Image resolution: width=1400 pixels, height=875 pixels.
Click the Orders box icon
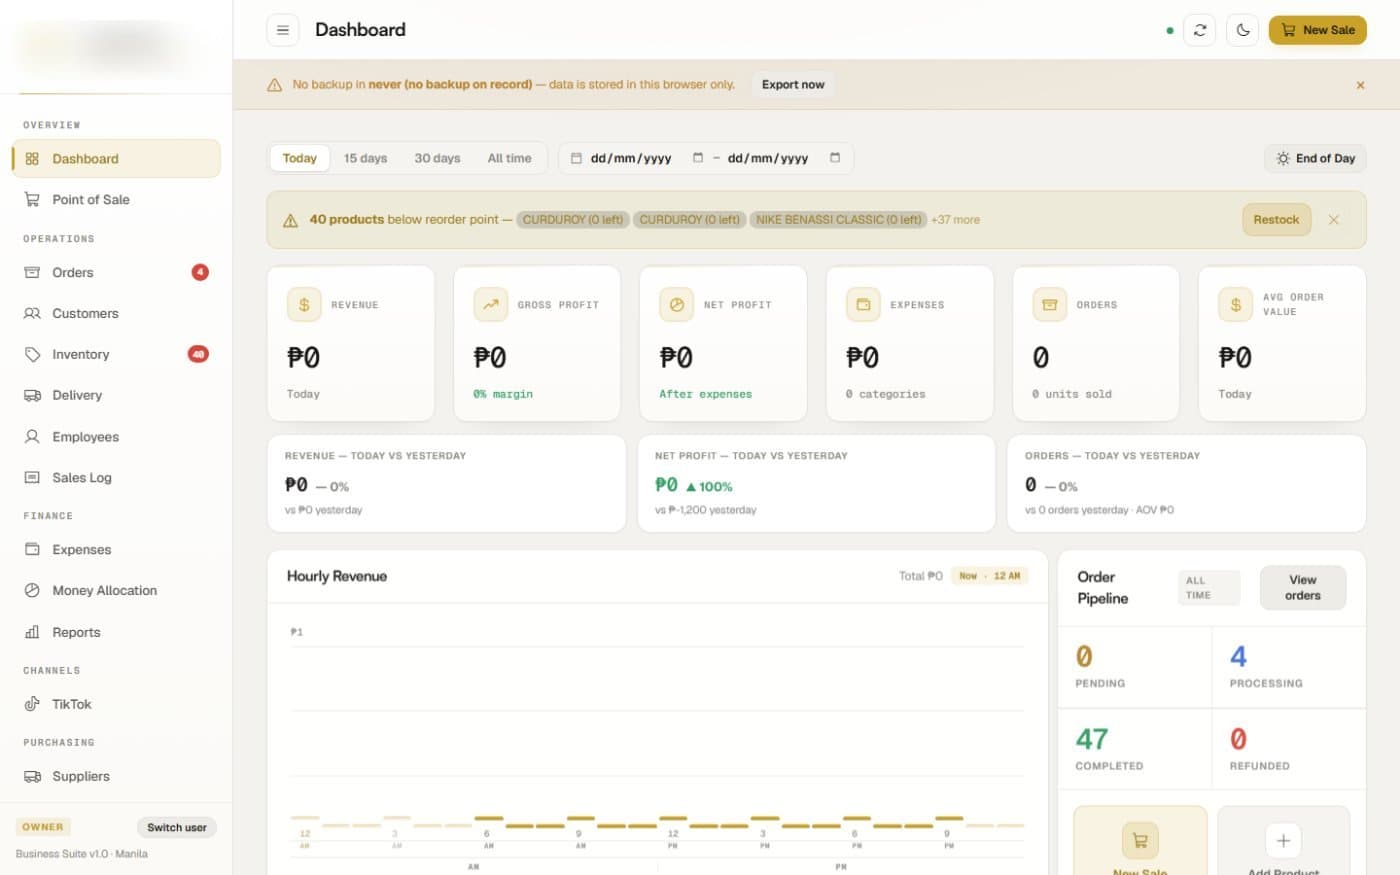pyautogui.click(x=1049, y=305)
